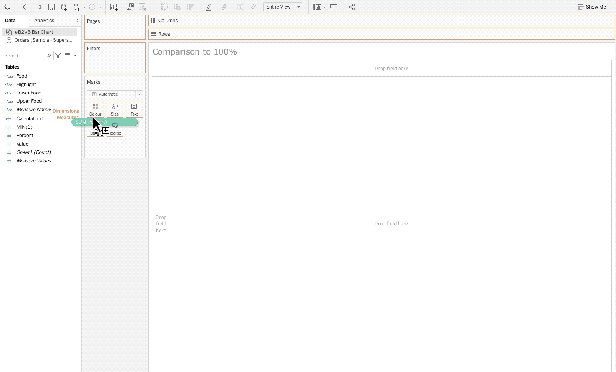Select the Measure Names field
Screen dimensions: 616x372
(33, 110)
